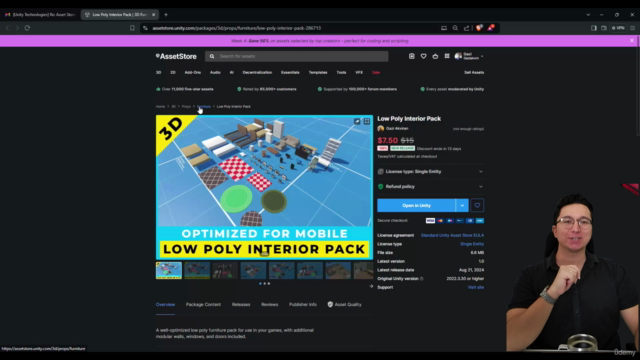
Task: Click the fullscreen icon on the preview image
Action: pyautogui.click(x=367, y=121)
